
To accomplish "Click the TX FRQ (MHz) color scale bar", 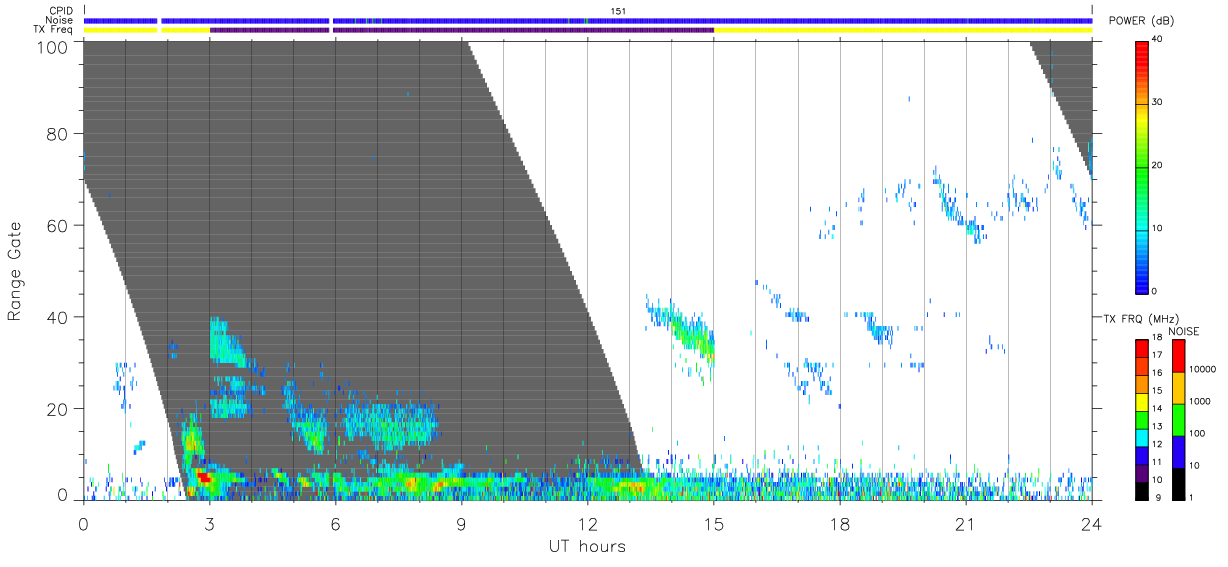I will coord(1142,418).
